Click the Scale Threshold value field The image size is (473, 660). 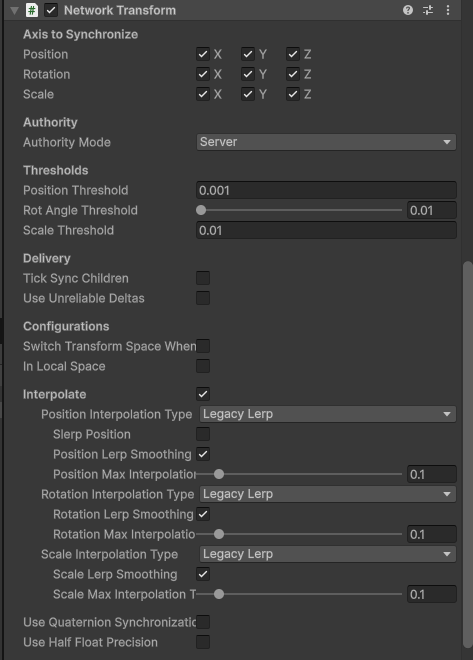[326, 230]
